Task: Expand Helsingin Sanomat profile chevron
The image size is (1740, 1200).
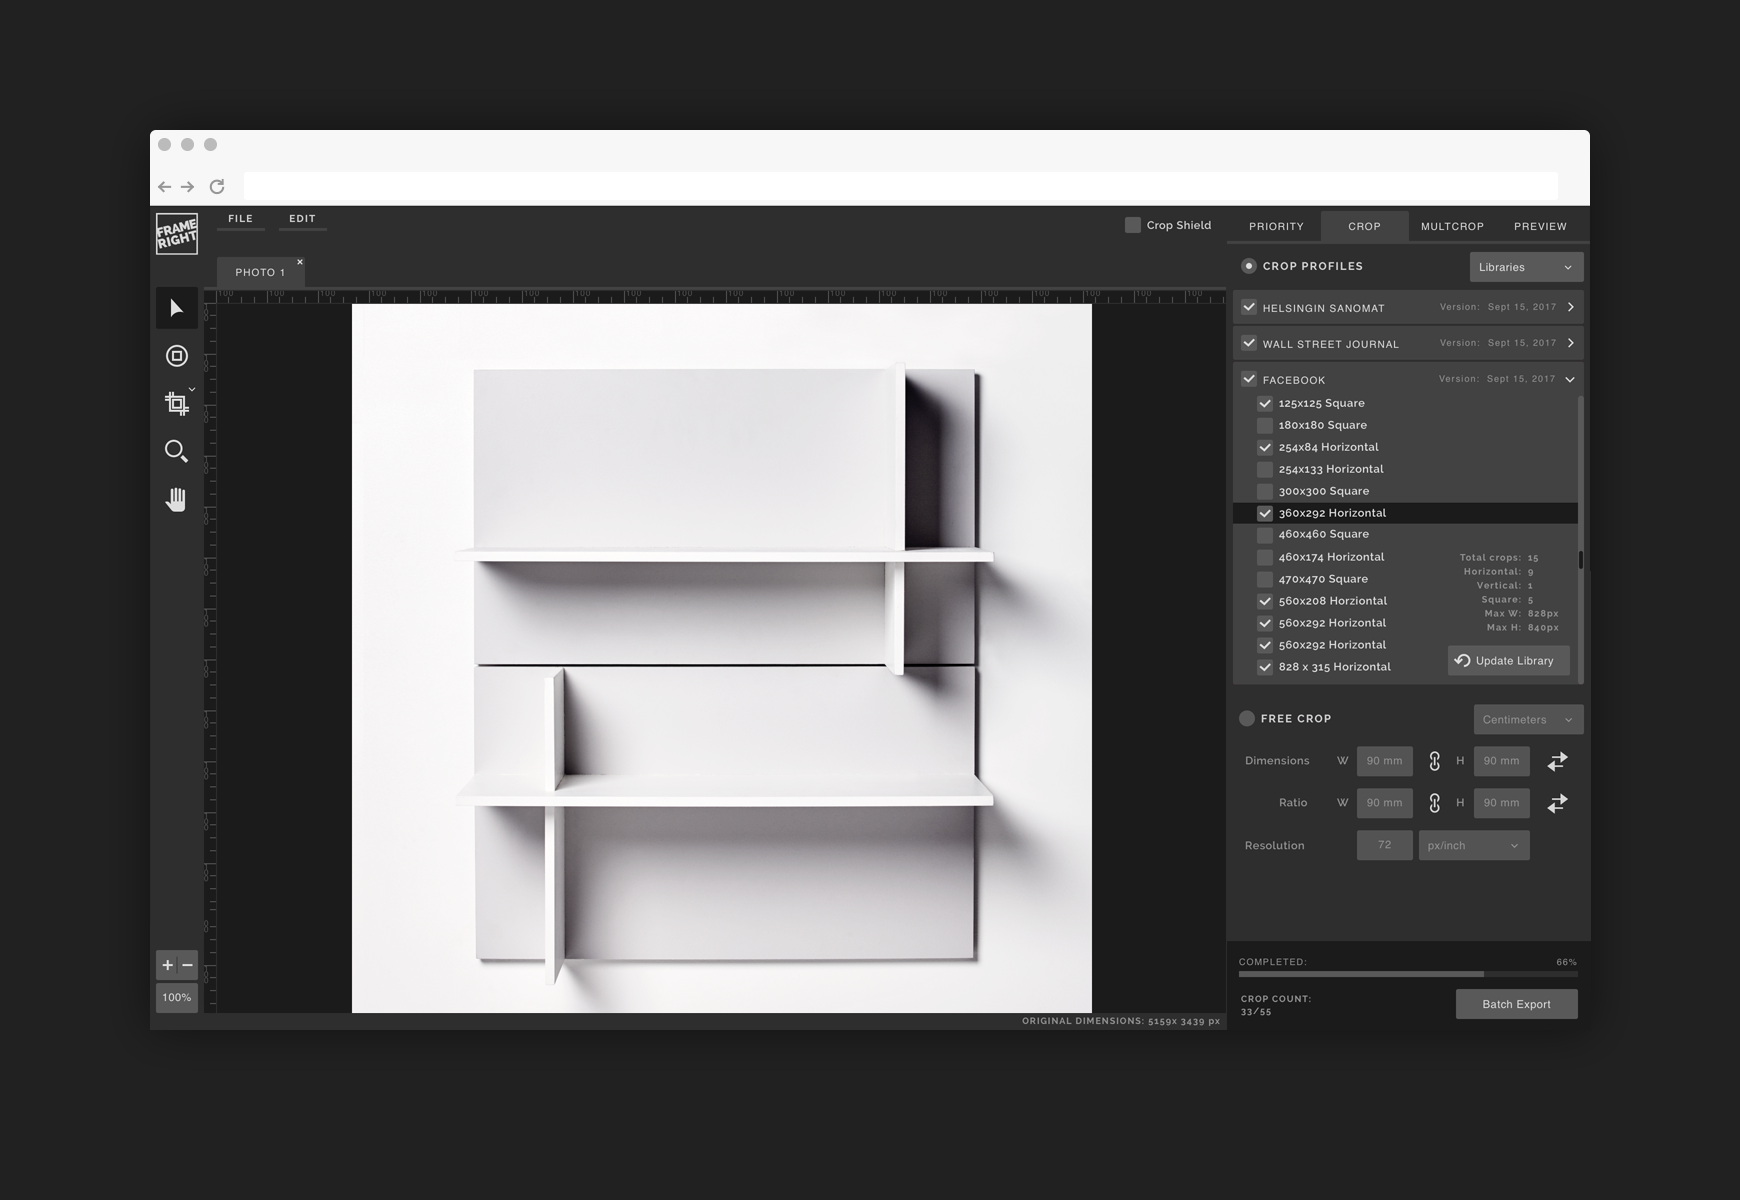Action: pyautogui.click(x=1571, y=307)
